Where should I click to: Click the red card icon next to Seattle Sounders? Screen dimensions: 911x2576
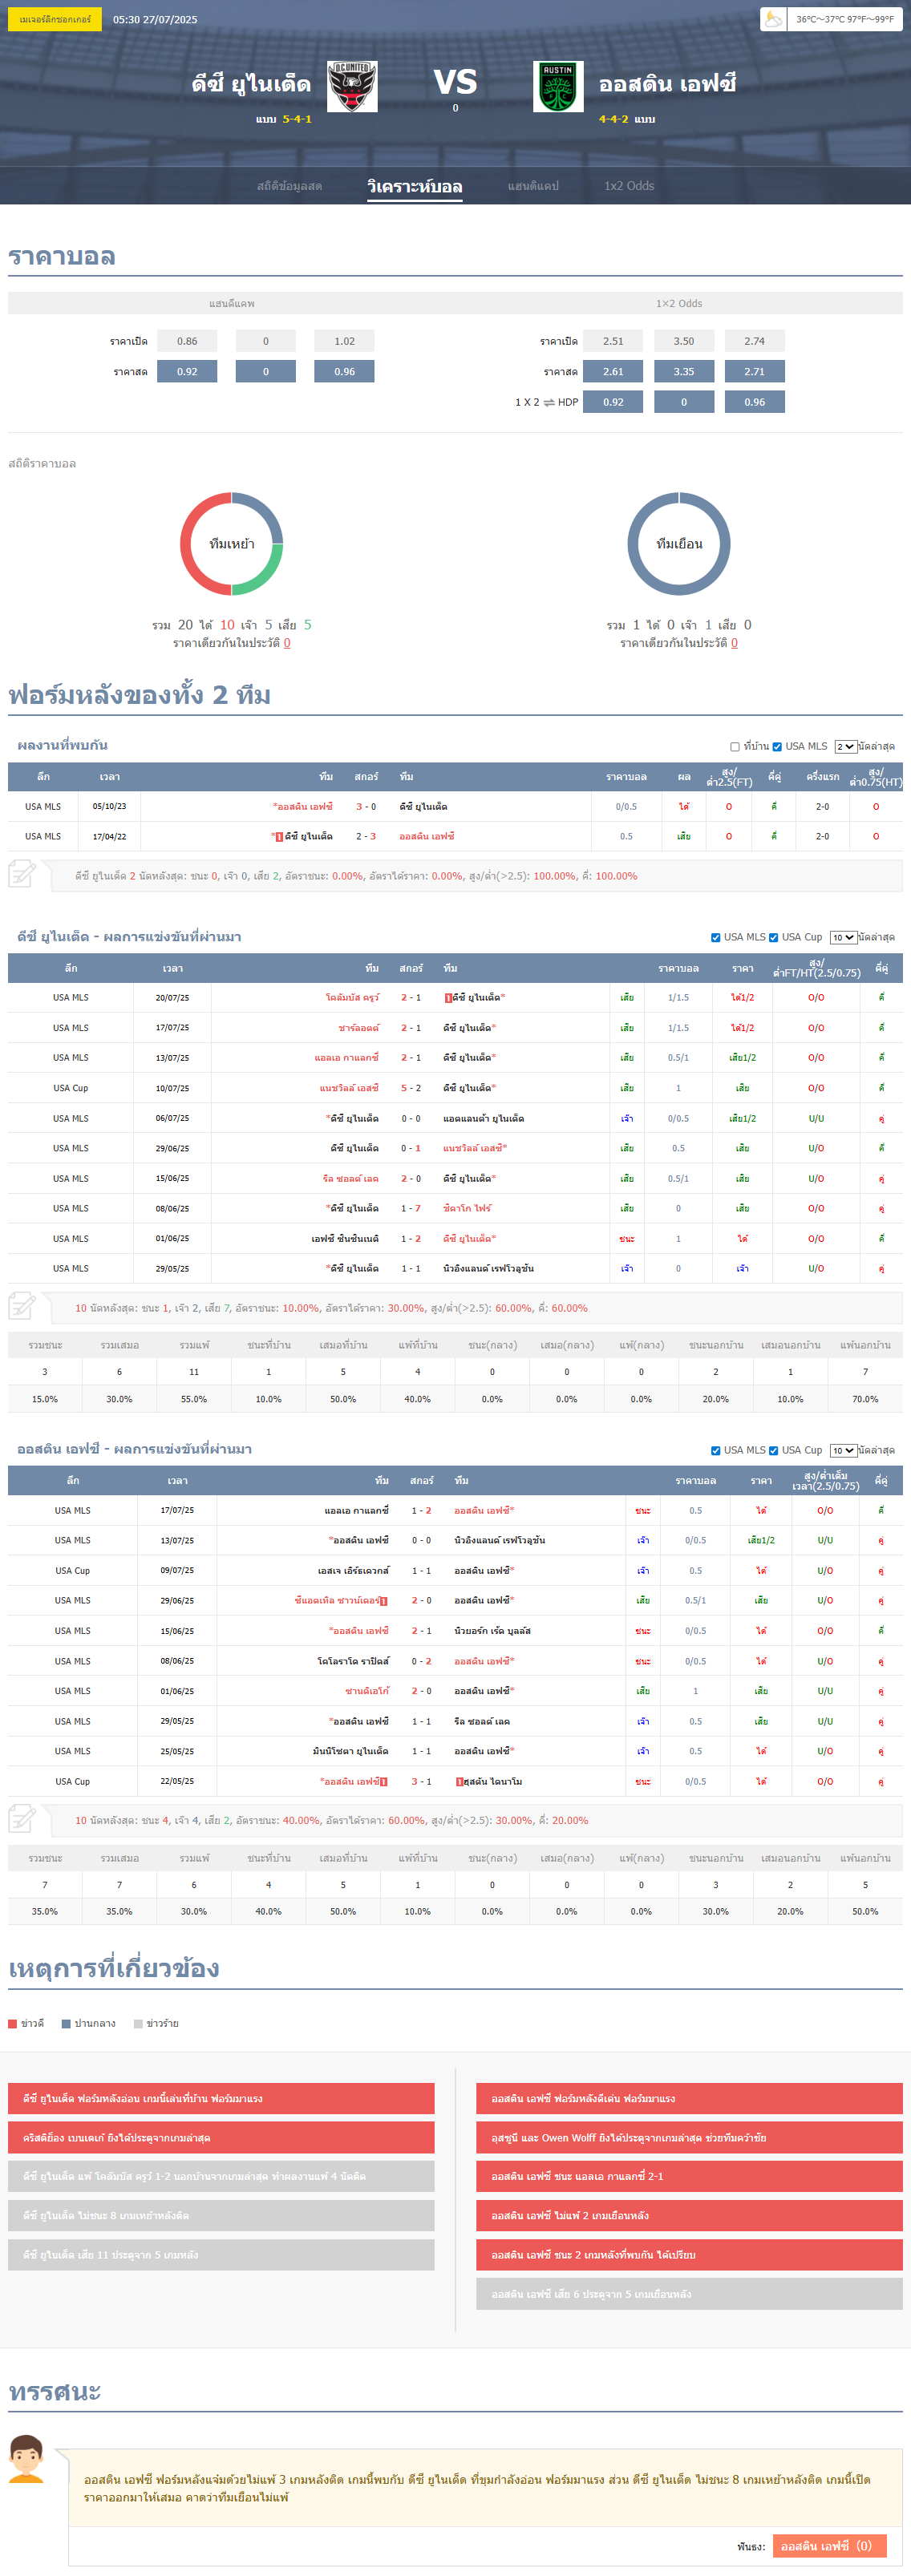pos(384,1601)
